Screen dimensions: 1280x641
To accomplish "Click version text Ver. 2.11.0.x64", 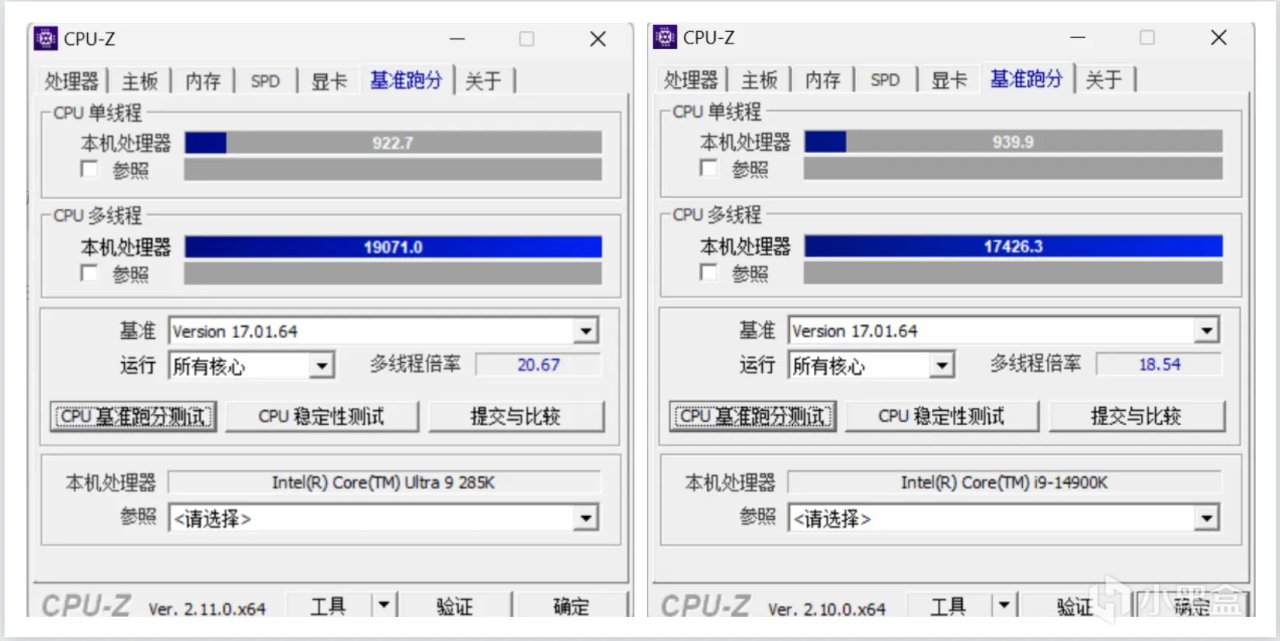I will pos(207,609).
